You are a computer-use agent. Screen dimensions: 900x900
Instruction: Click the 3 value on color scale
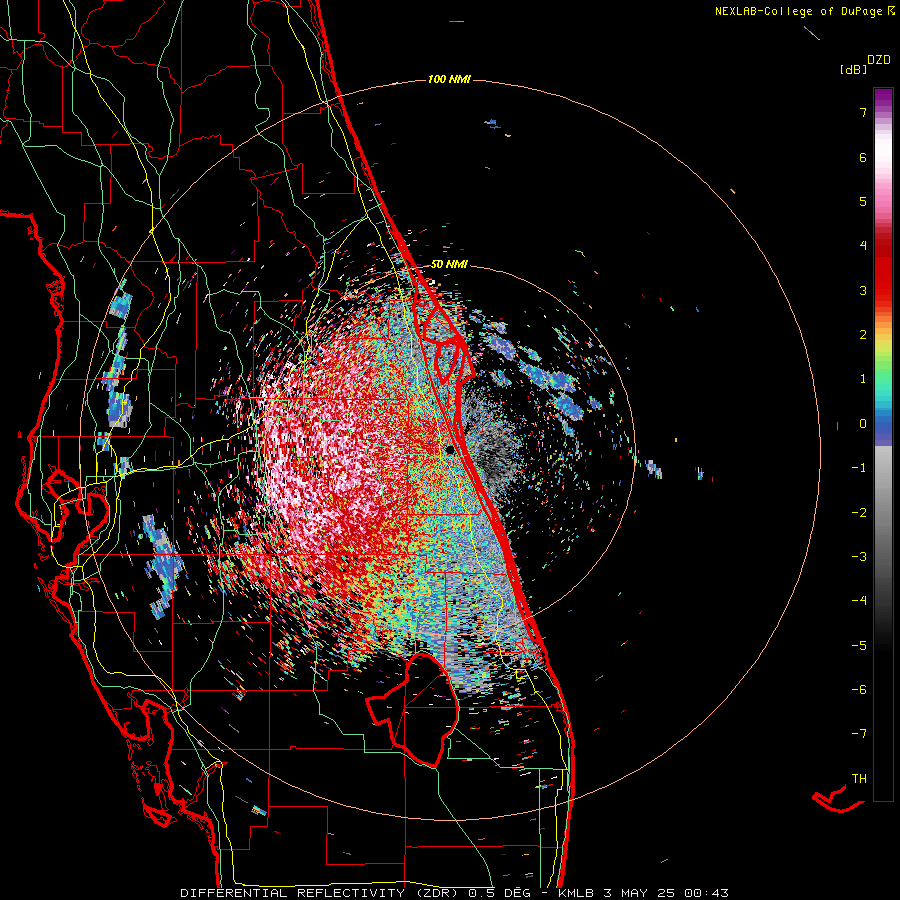click(x=863, y=290)
